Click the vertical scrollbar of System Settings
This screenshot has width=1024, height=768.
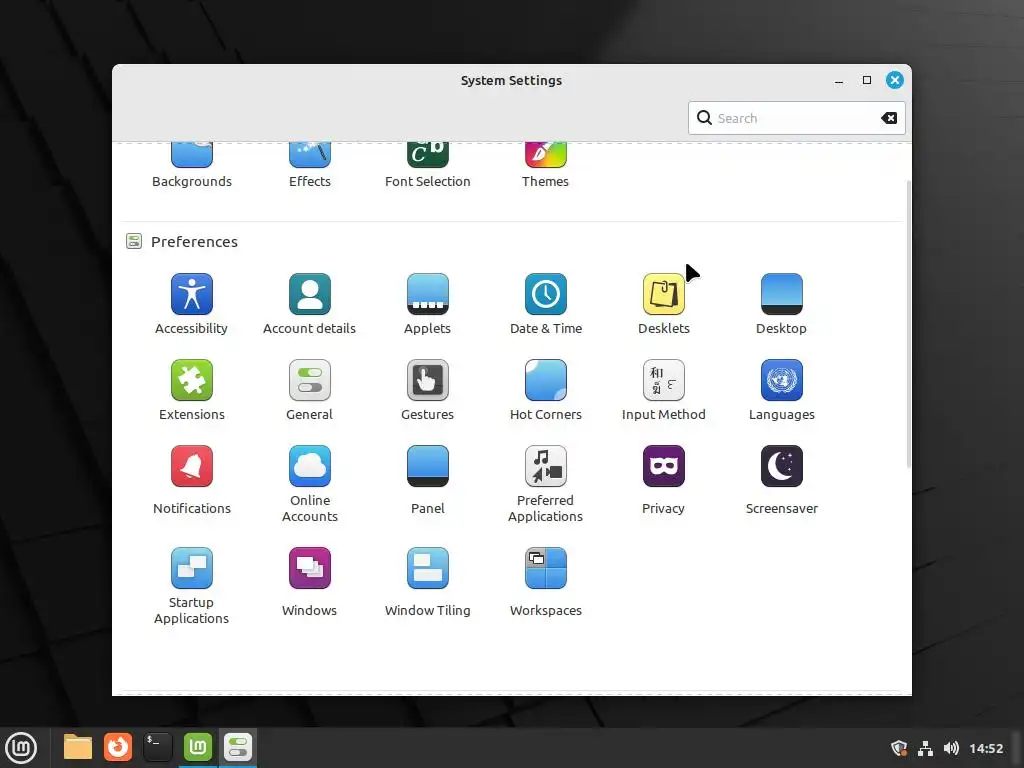pos(908,324)
